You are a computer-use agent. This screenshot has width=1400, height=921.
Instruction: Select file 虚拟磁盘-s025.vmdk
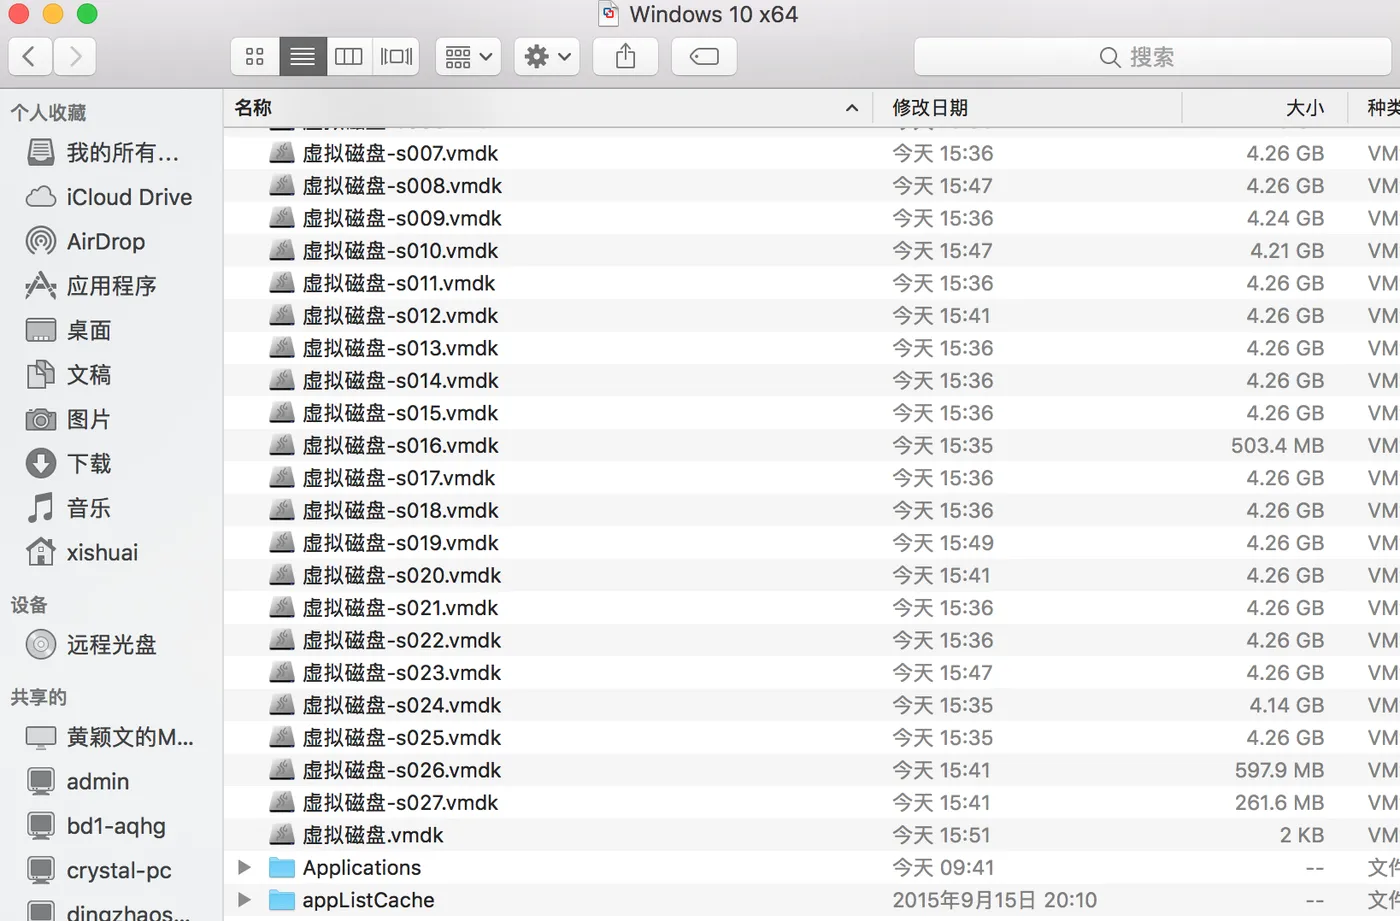pyautogui.click(x=811, y=738)
